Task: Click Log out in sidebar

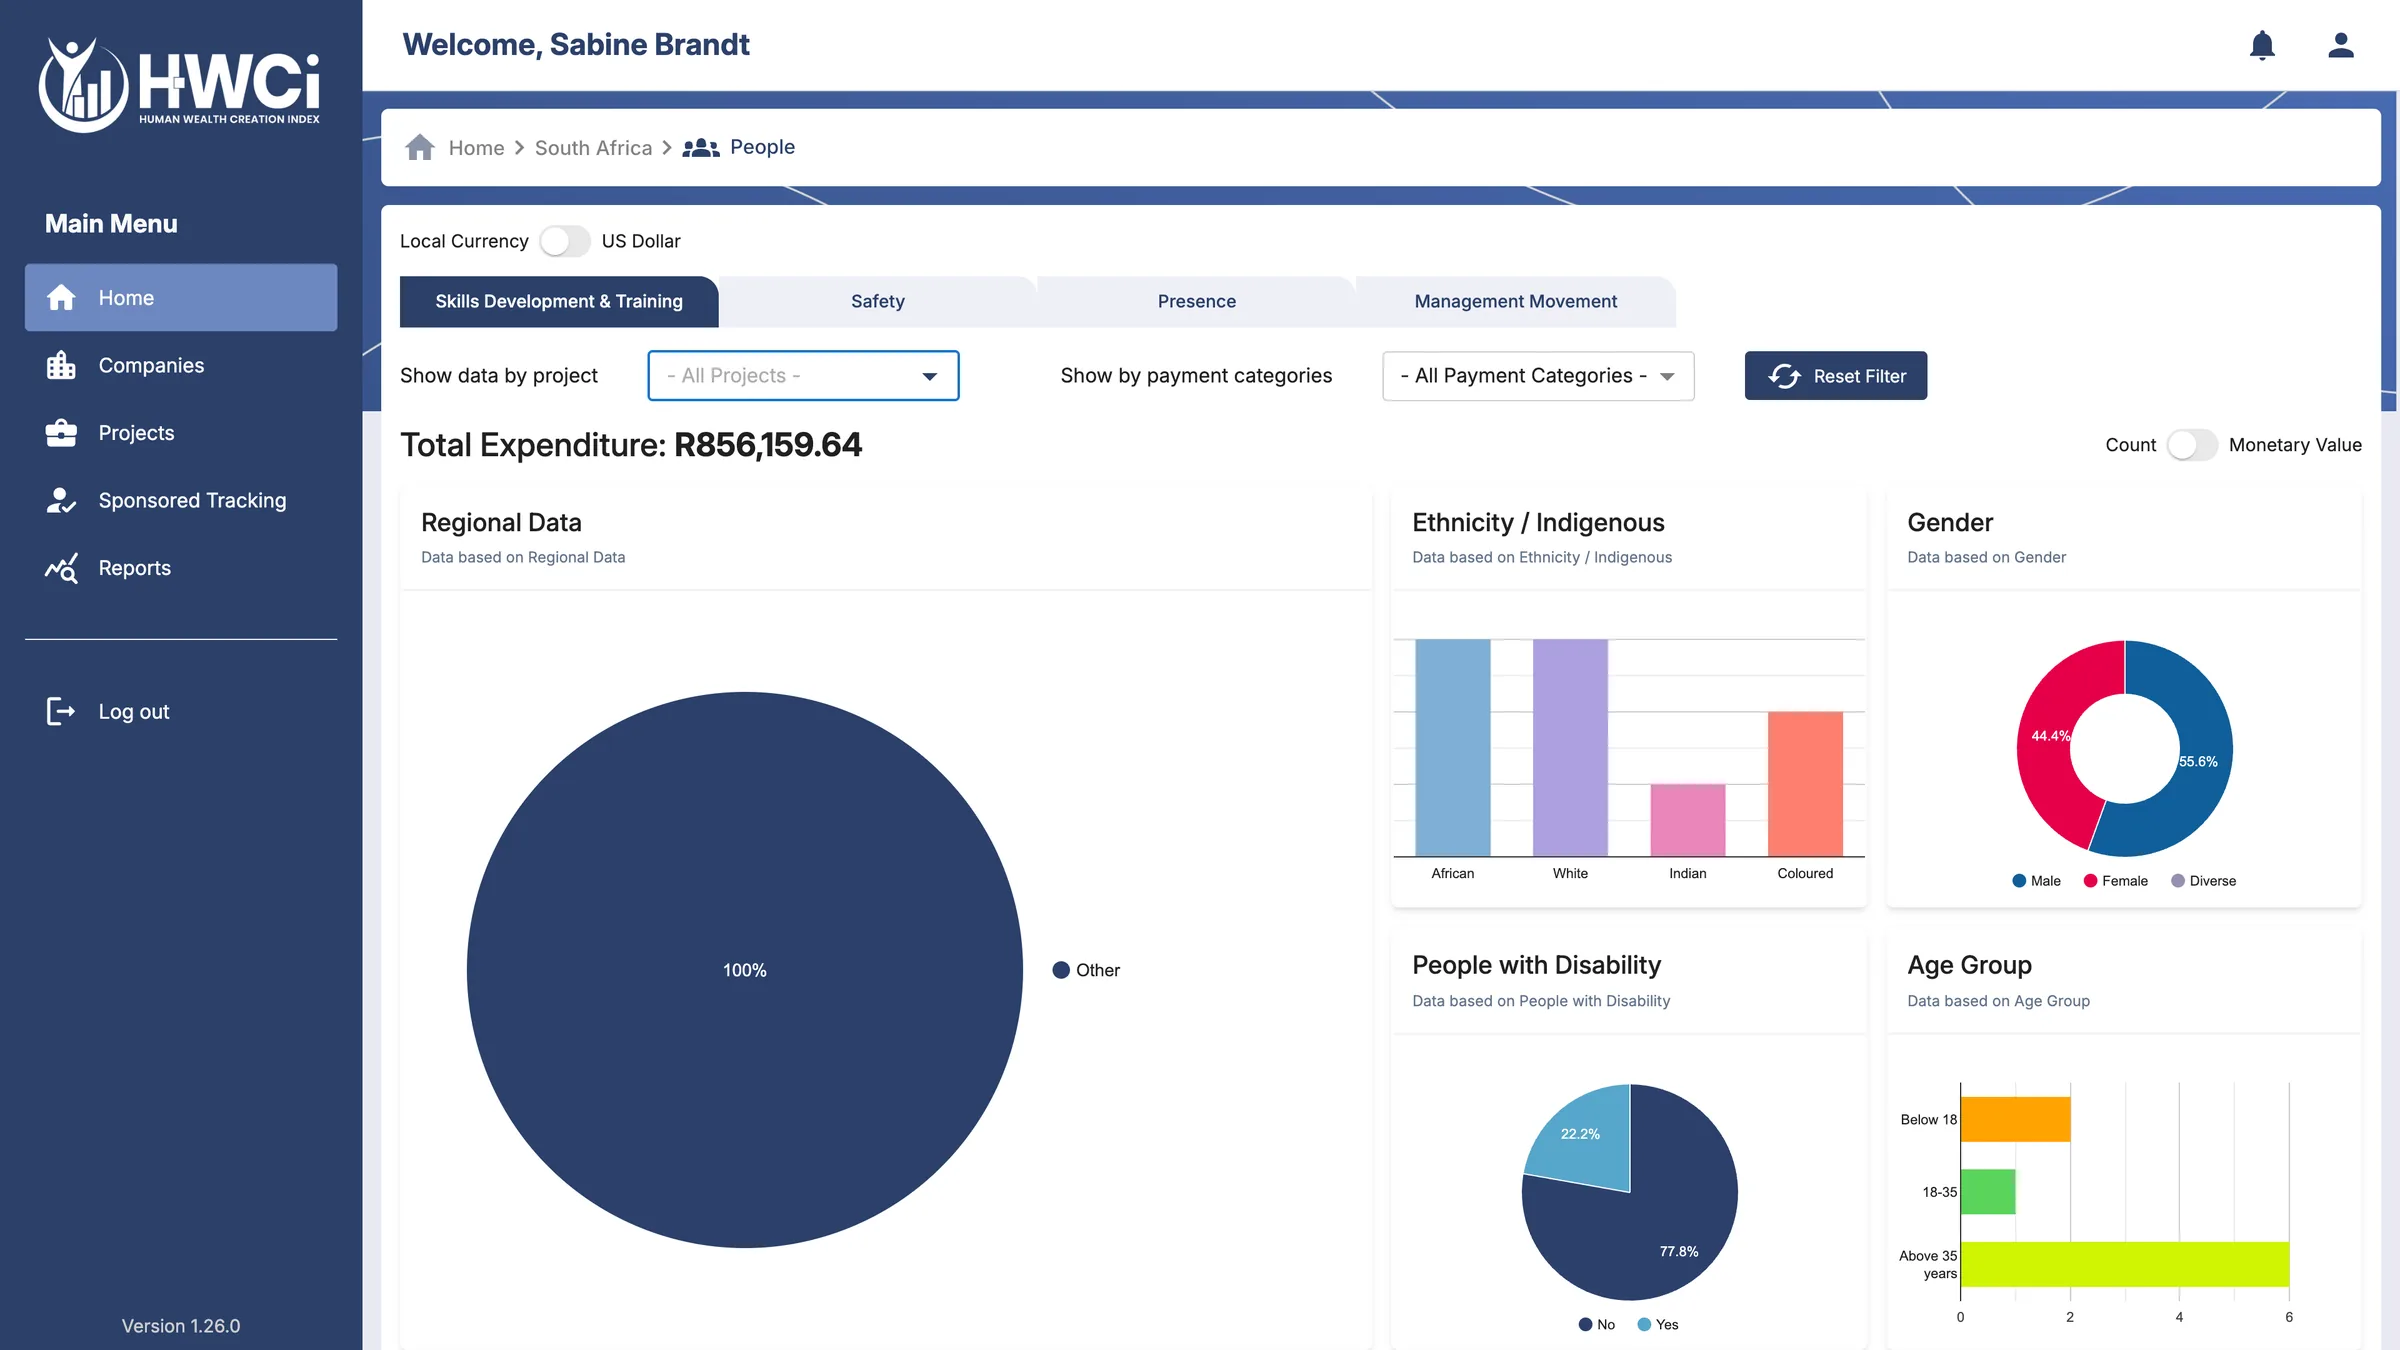Action: coord(181,711)
